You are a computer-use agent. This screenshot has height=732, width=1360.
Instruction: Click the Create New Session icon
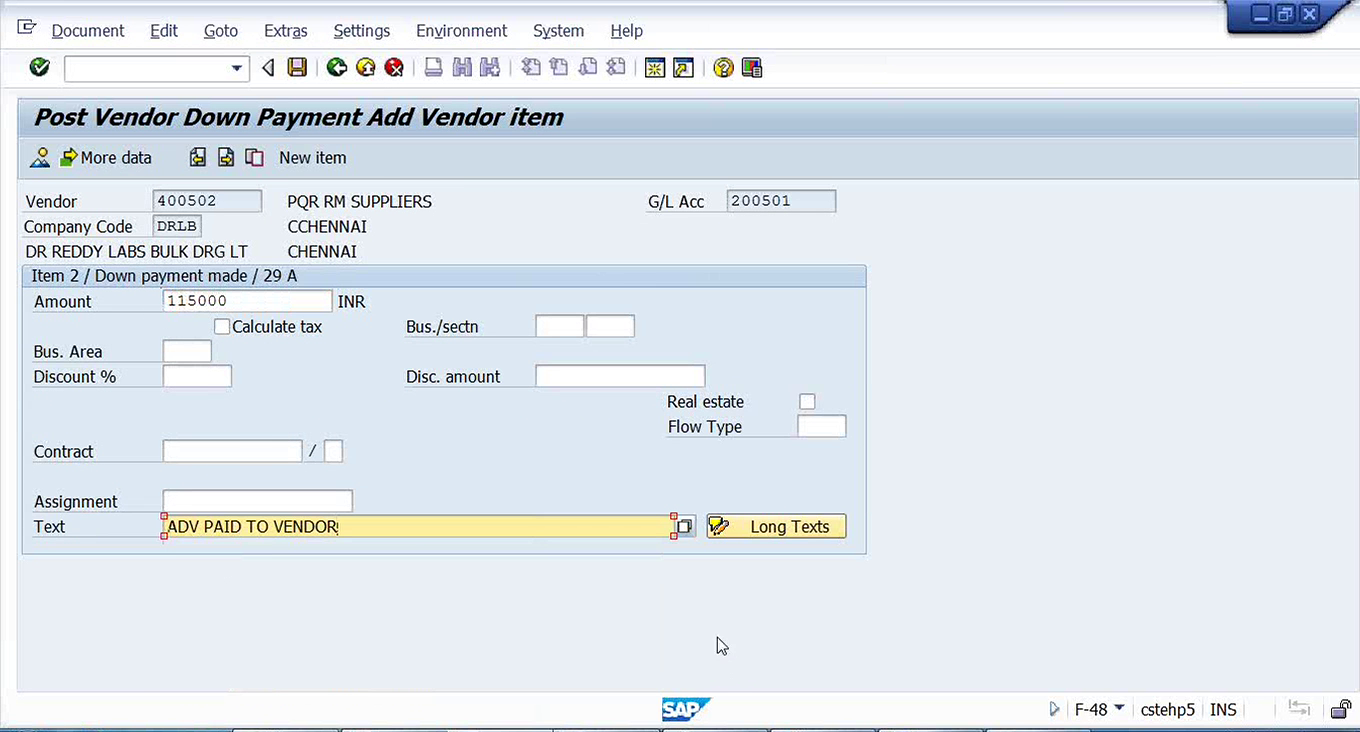pyautogui.click(x=655, y=68)
